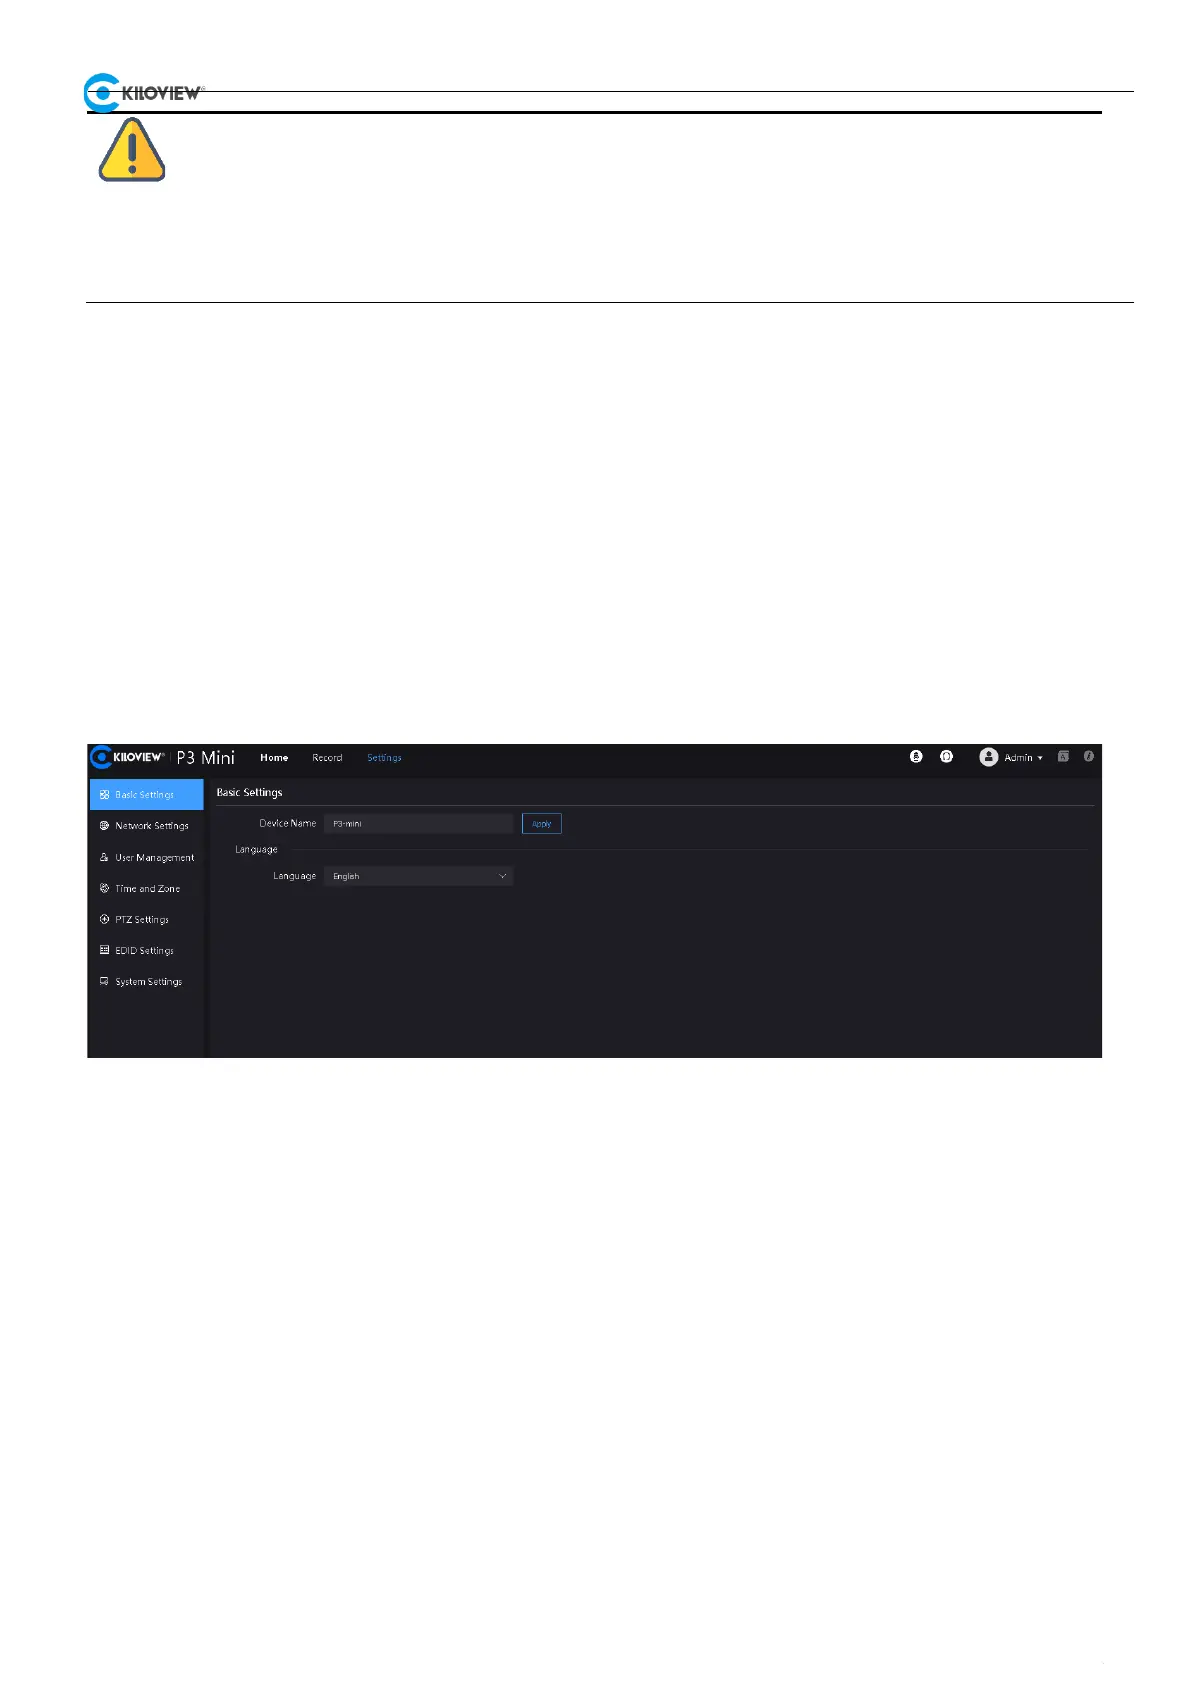The image size is (1190, 1684).
Task: Open the Language dropdown showing English
Action: (x=418, y=876)
